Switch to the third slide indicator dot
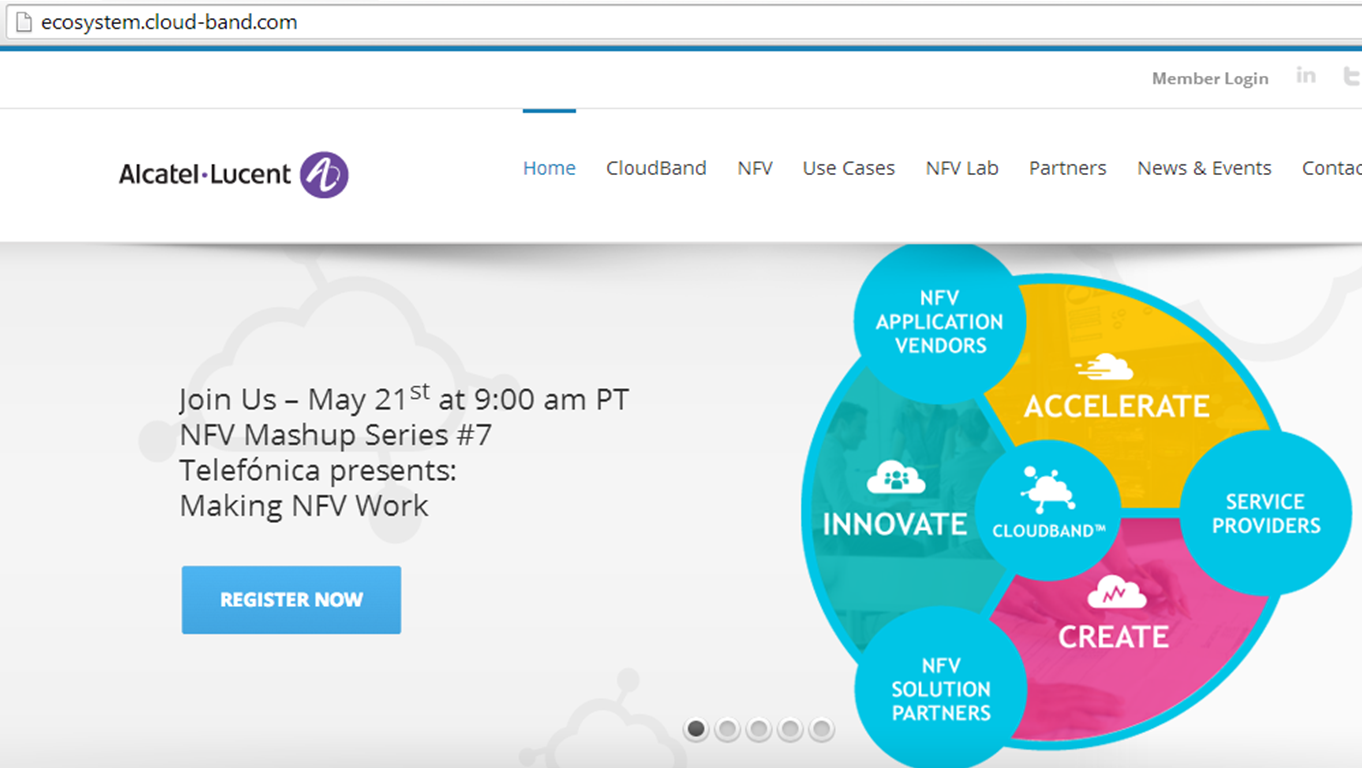1362x768 pixels. pos(759,730)
